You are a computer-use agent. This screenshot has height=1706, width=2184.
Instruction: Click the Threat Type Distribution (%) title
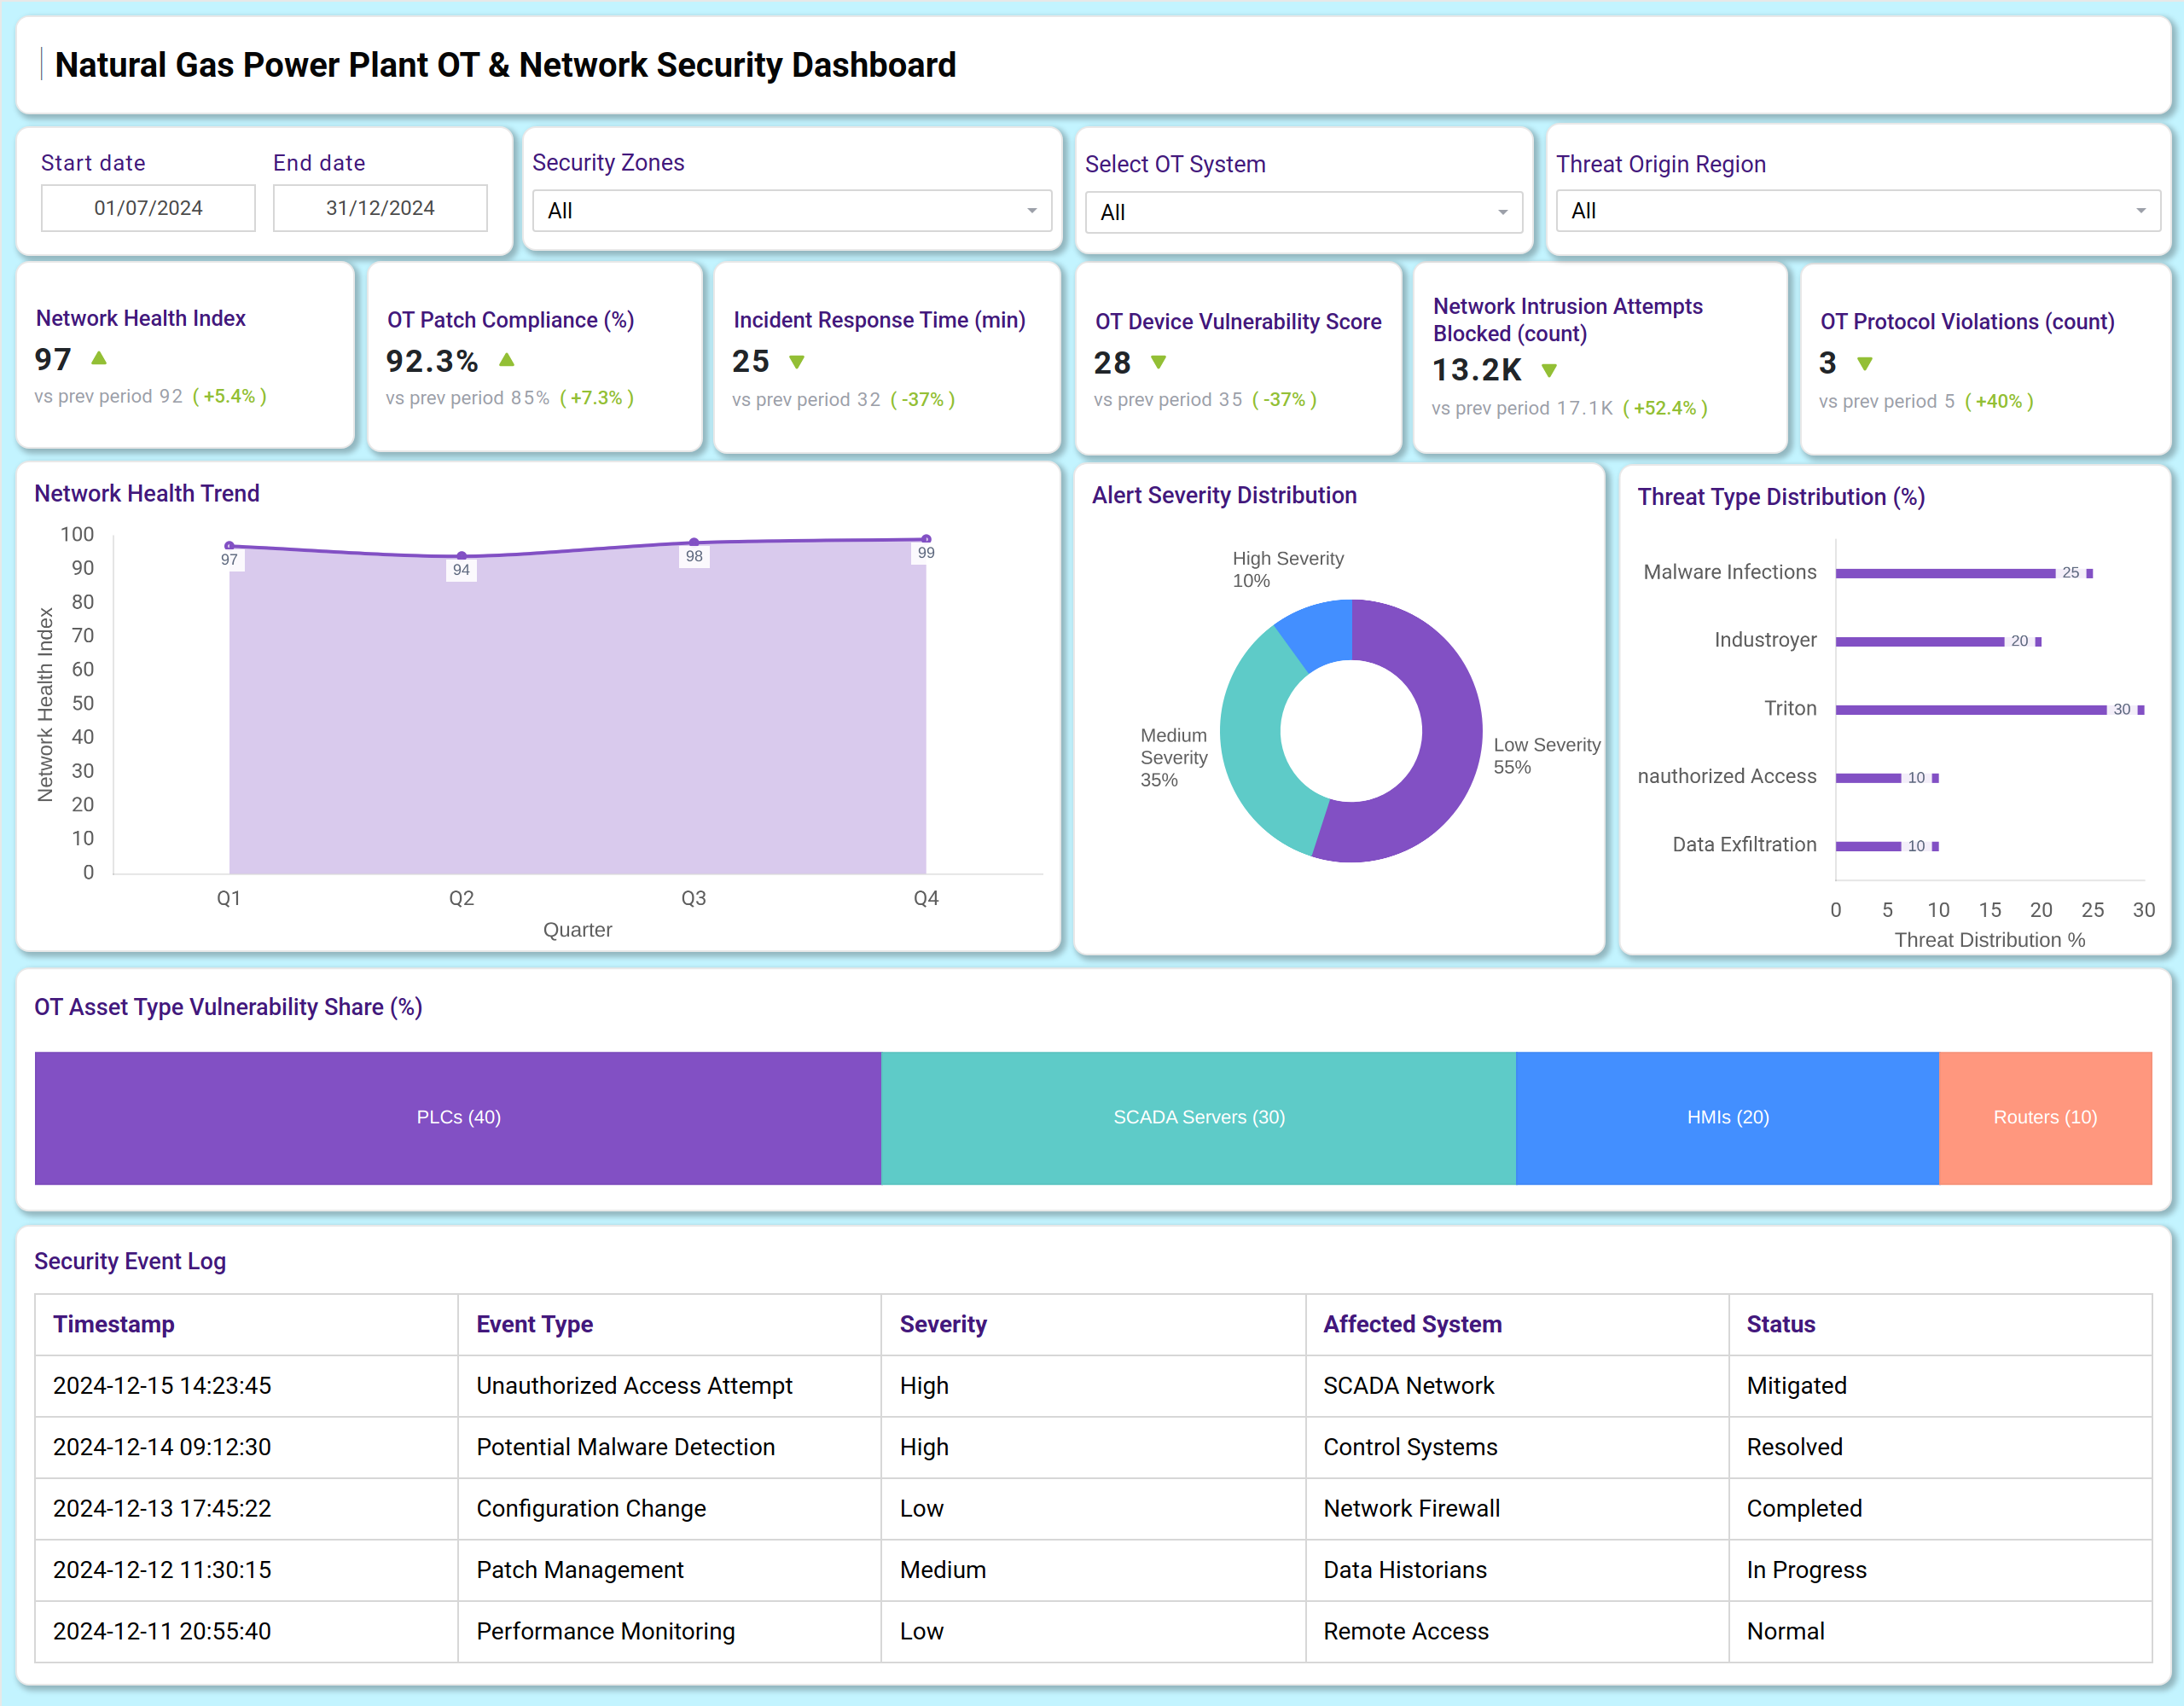point(1781,497)
